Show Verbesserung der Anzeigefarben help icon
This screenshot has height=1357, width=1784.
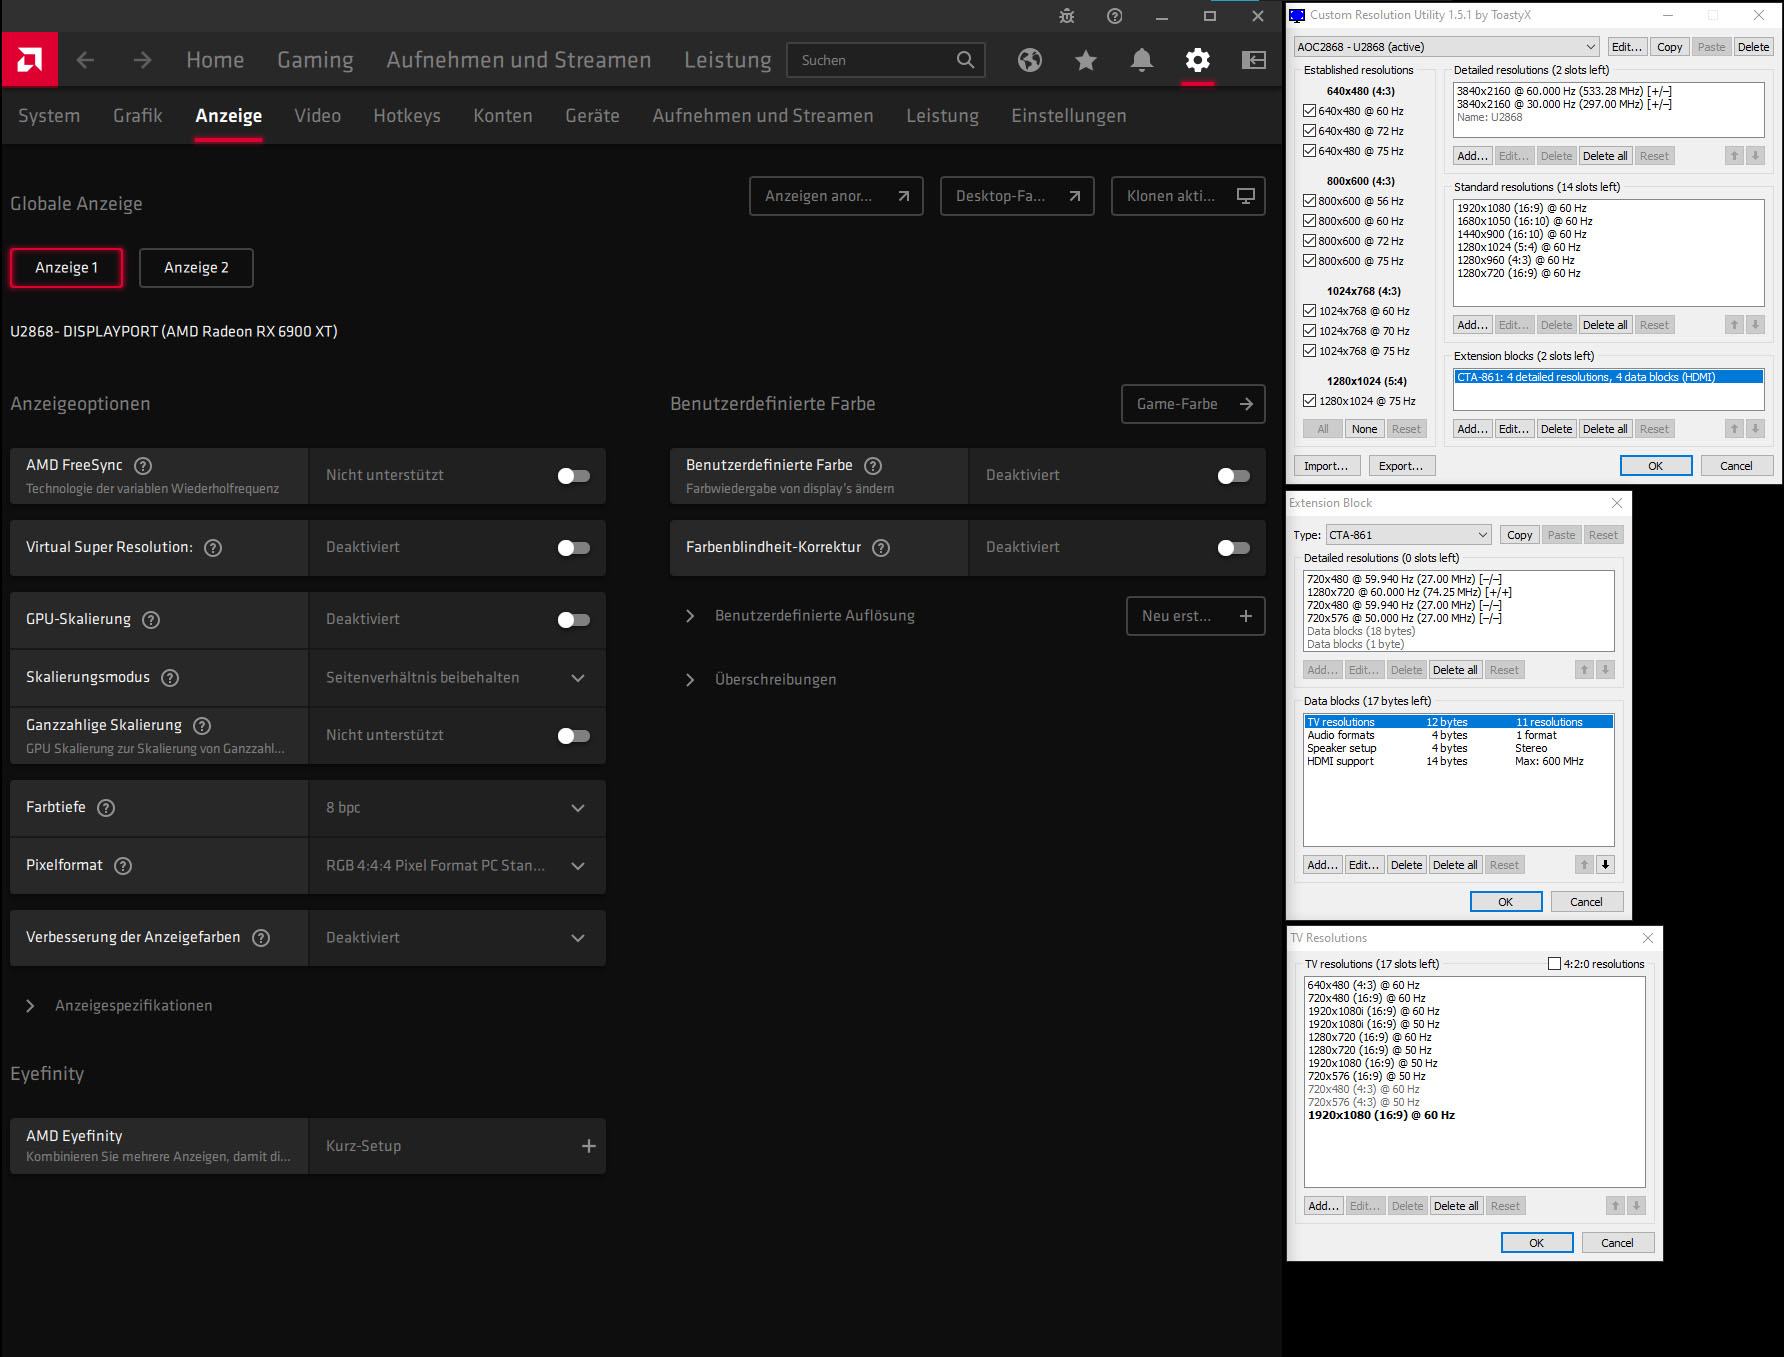[x=261, y=938]
